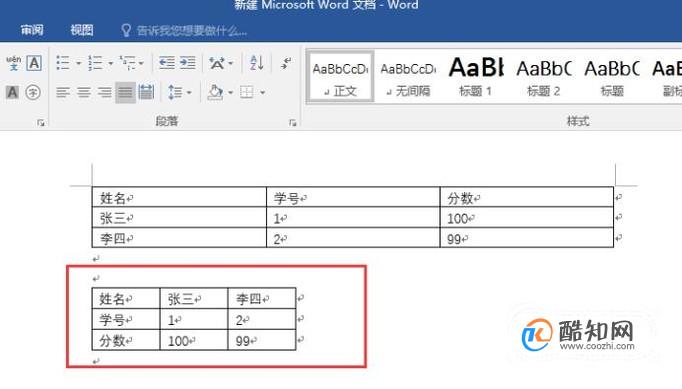Open shading color dropdown arrow
The image size is (682, 389).
click(231, 92)
